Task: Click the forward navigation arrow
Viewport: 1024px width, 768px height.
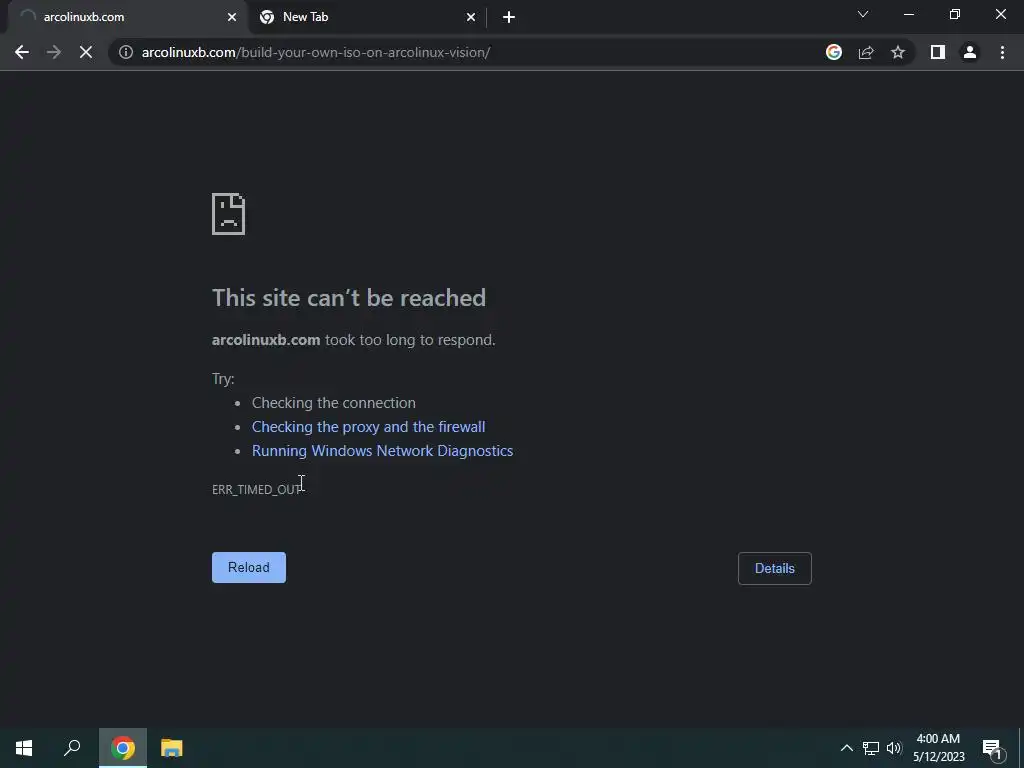Action: coord(54,52)
